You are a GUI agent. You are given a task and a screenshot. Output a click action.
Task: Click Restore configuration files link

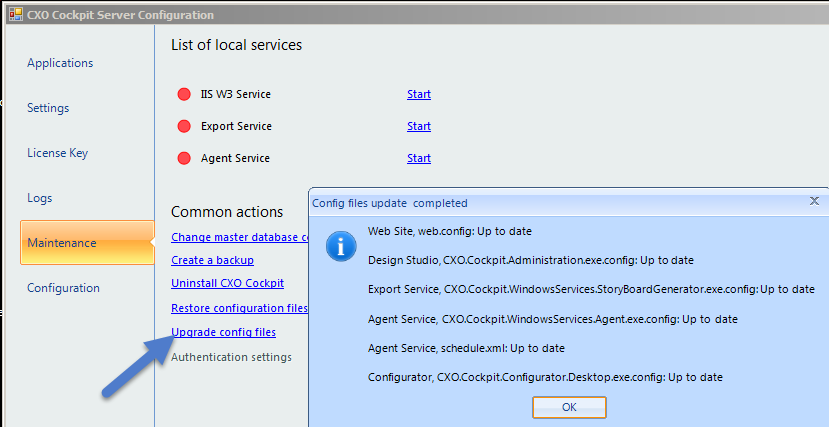coord(240,308)
